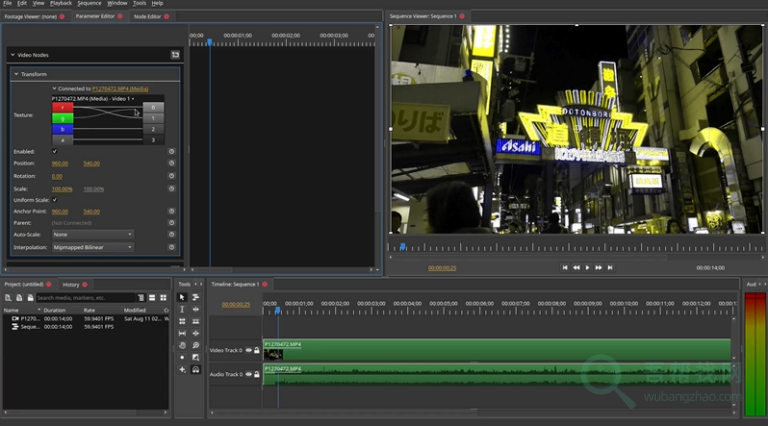Jump to start of sequence in viewer
This screenshot has width=768, height=426.
coord(564,267)
